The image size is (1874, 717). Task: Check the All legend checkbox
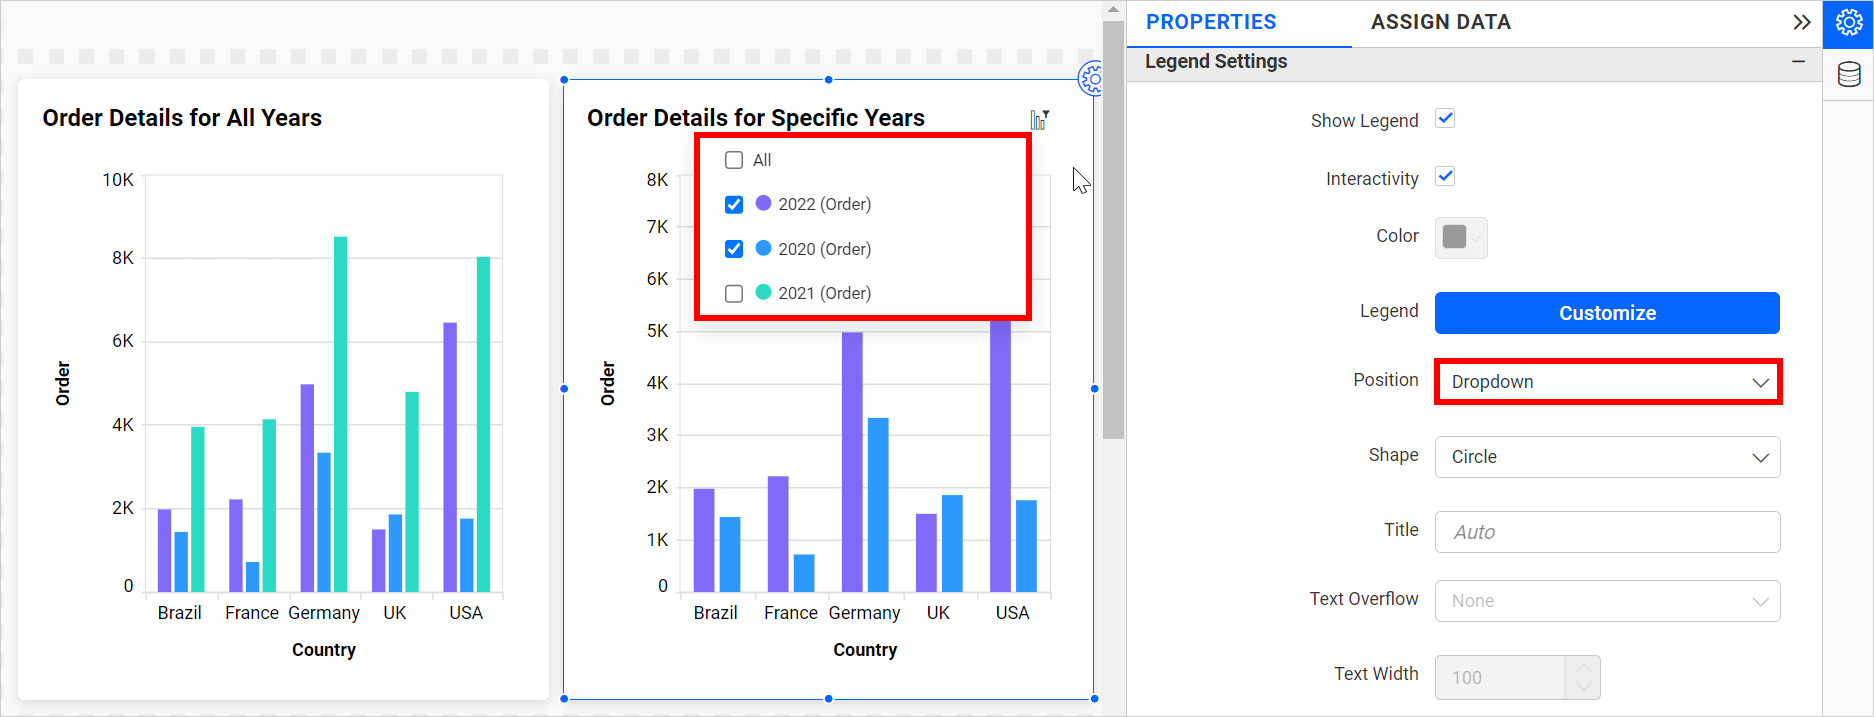[734, 160]
